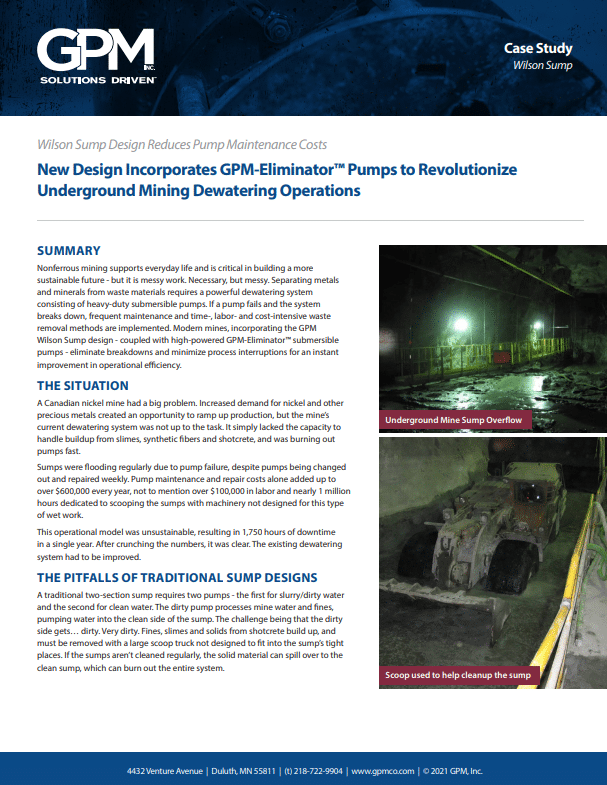The height and width of the screenshot is (785, 607).
Task: Click THE SITUATION section heading
Action: 83,386
